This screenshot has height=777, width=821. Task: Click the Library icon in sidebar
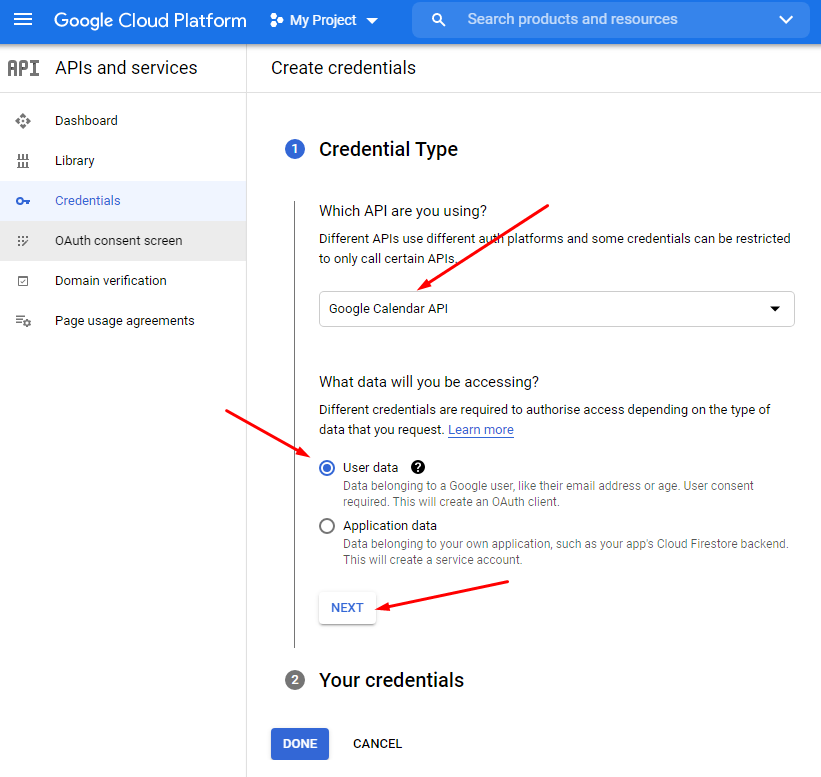pos(23,161)
